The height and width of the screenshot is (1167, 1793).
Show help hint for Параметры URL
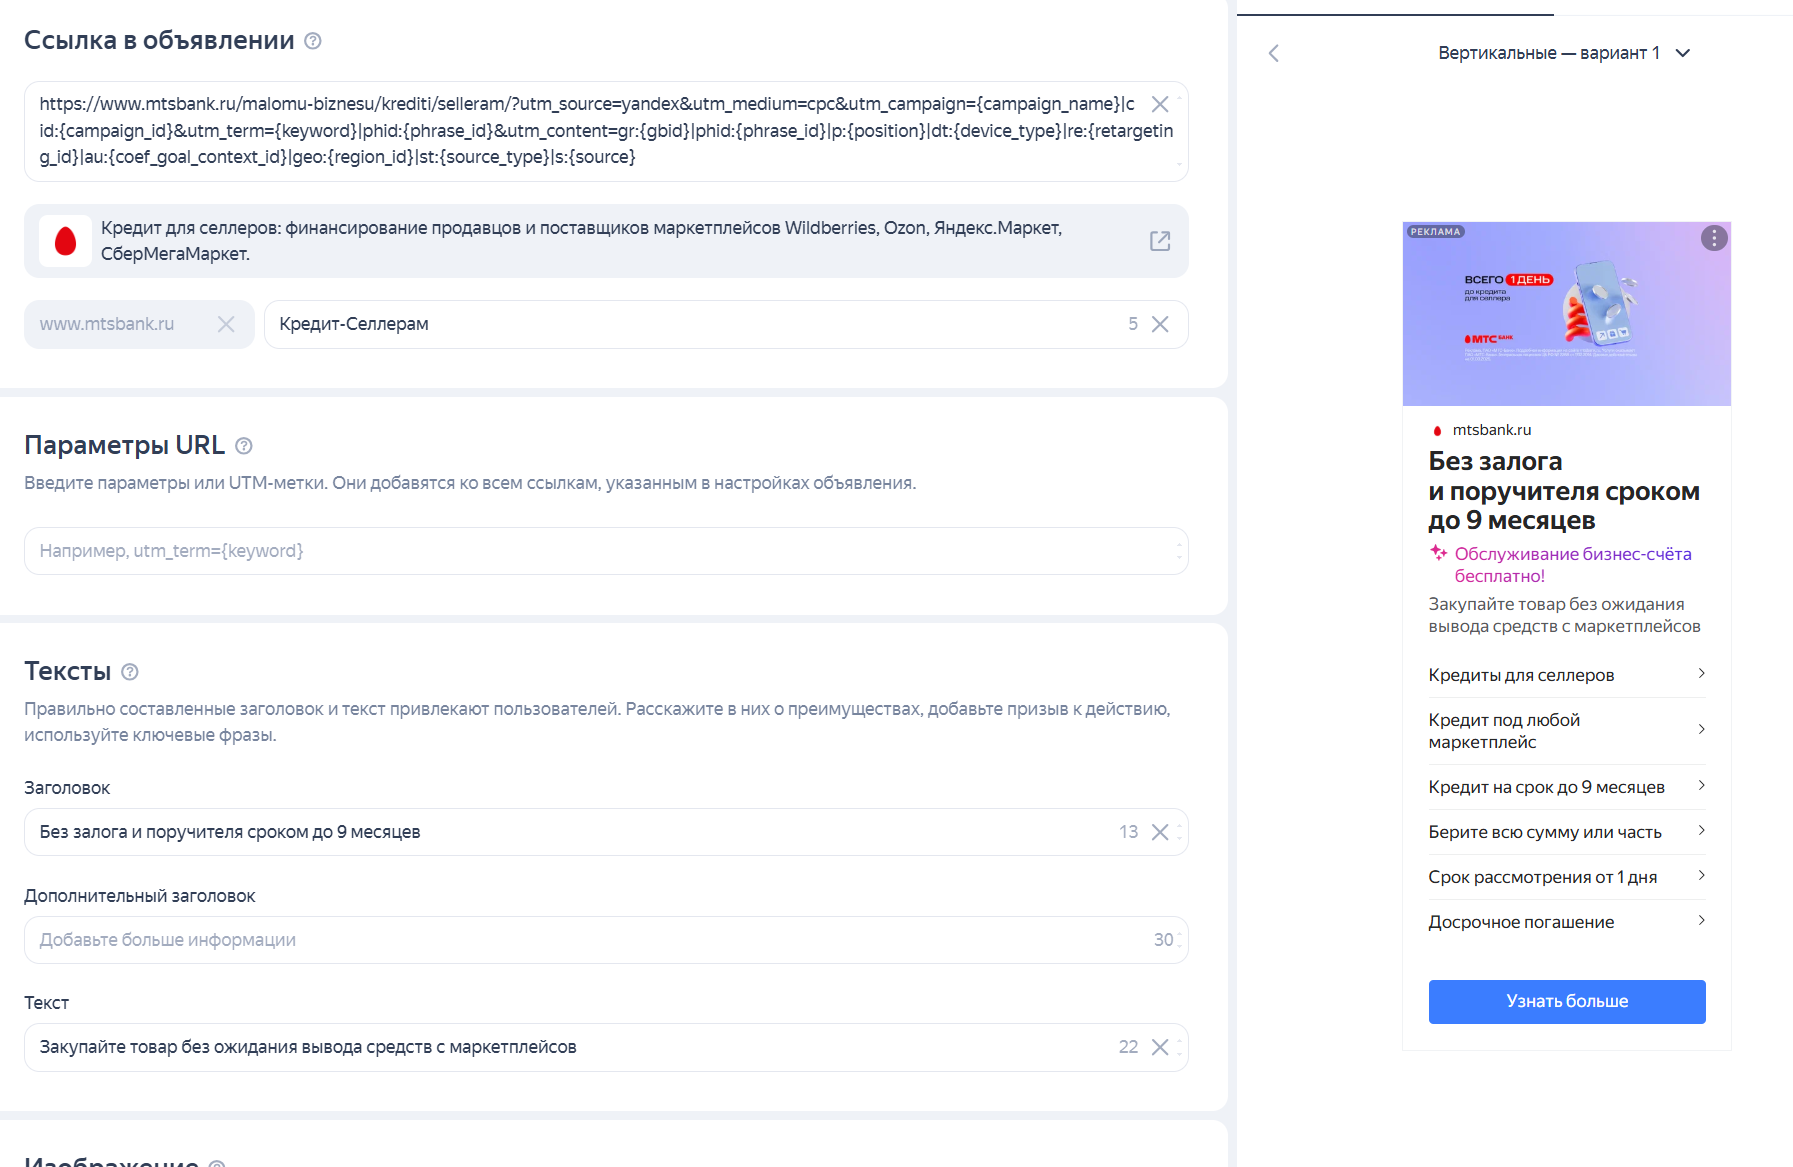pyautogui.click(x=244, y=446)
